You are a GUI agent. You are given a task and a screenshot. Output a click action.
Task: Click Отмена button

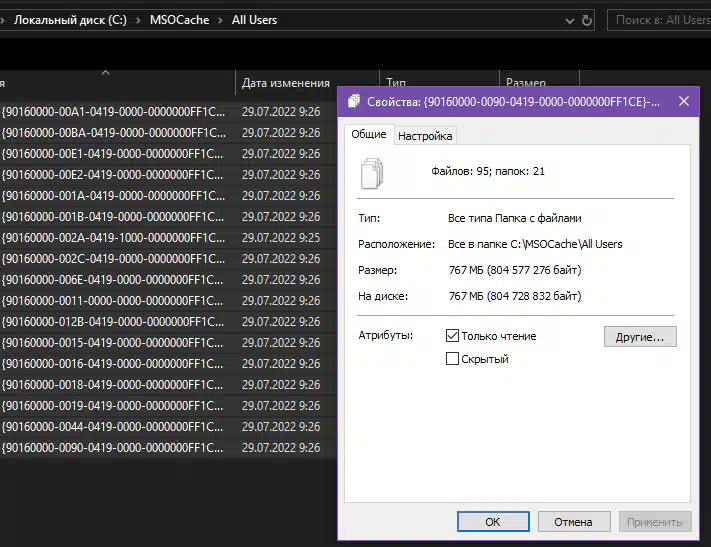574,522
